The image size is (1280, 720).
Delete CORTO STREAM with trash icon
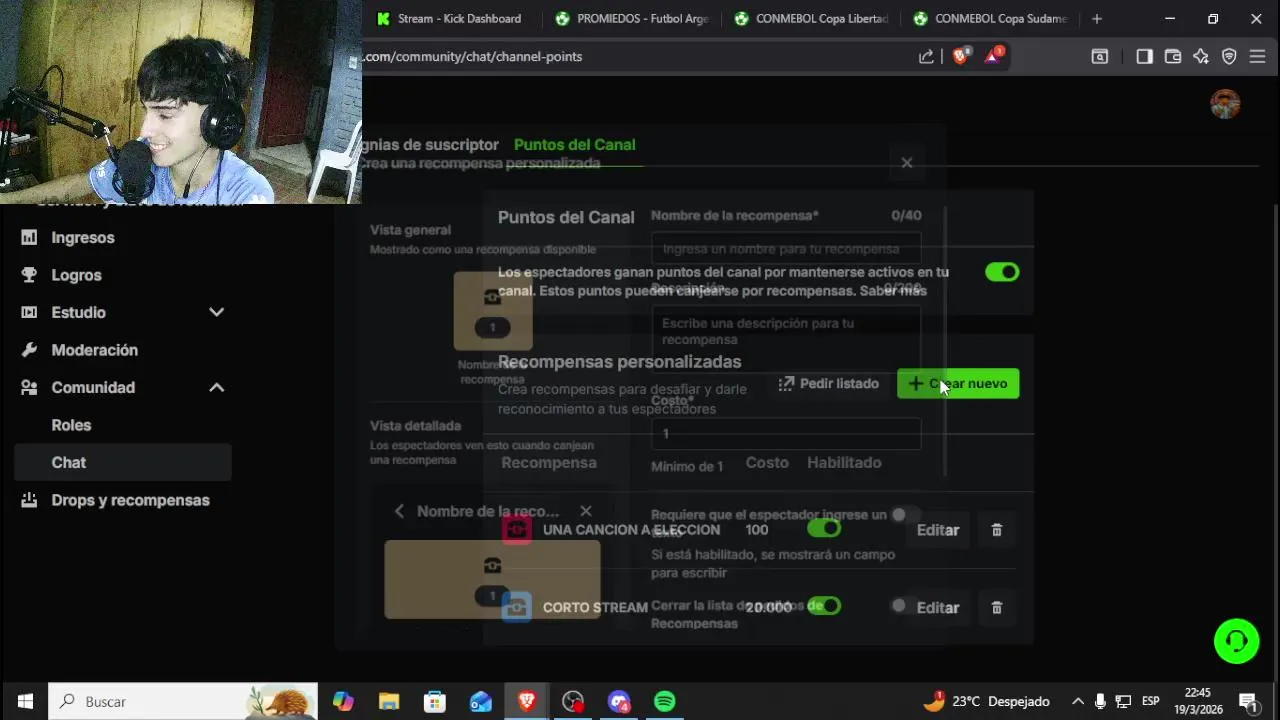click(x=996, y=607)
